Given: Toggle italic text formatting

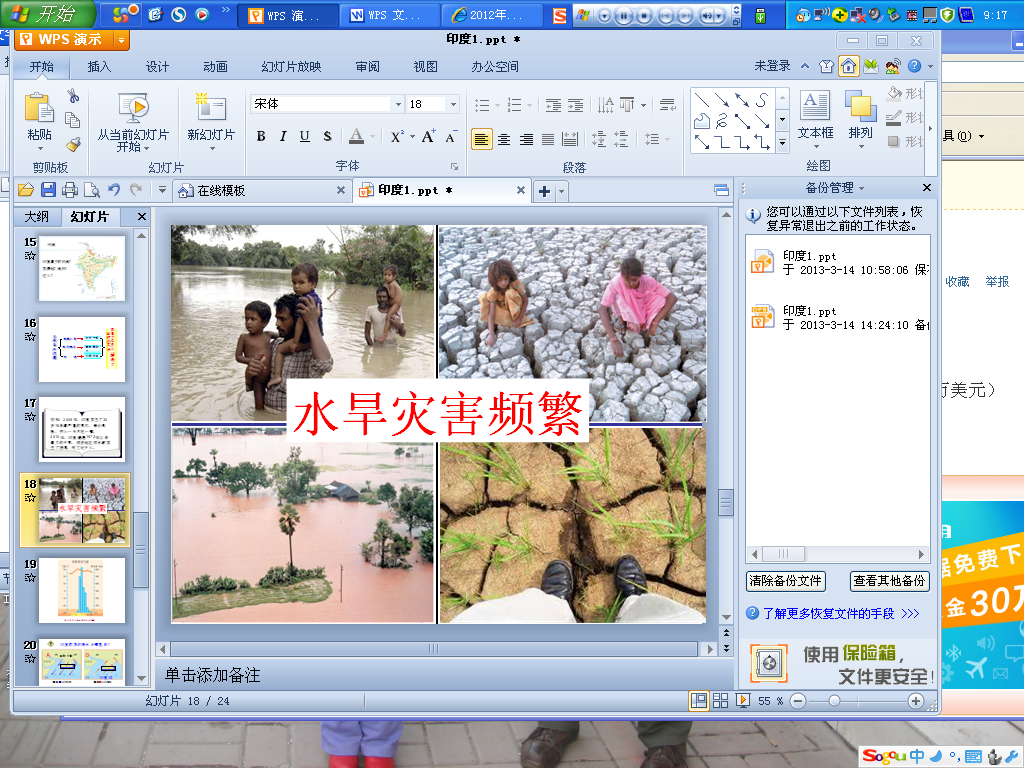Looking at the screenshot, I should click(283, 136).
